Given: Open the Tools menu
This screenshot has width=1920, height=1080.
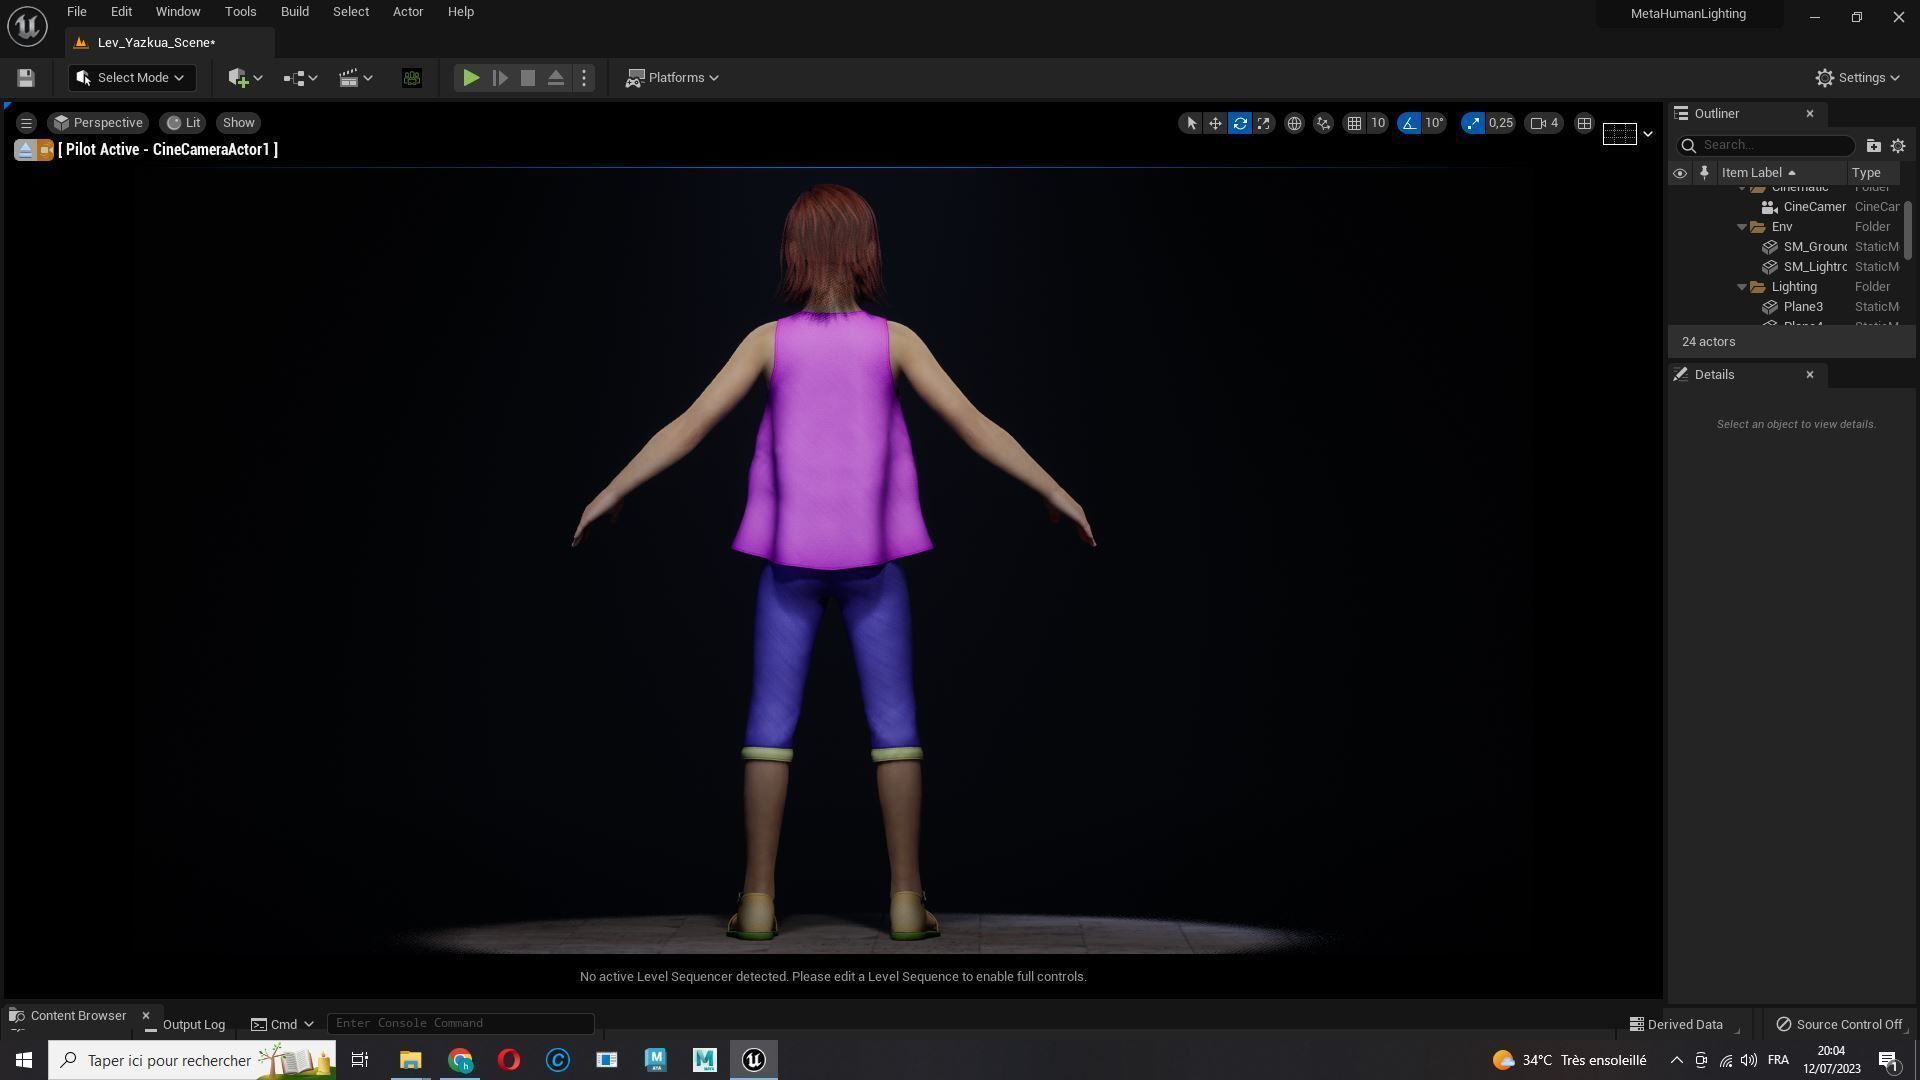Looking at the screenshot, I should [x=240, y=12].
